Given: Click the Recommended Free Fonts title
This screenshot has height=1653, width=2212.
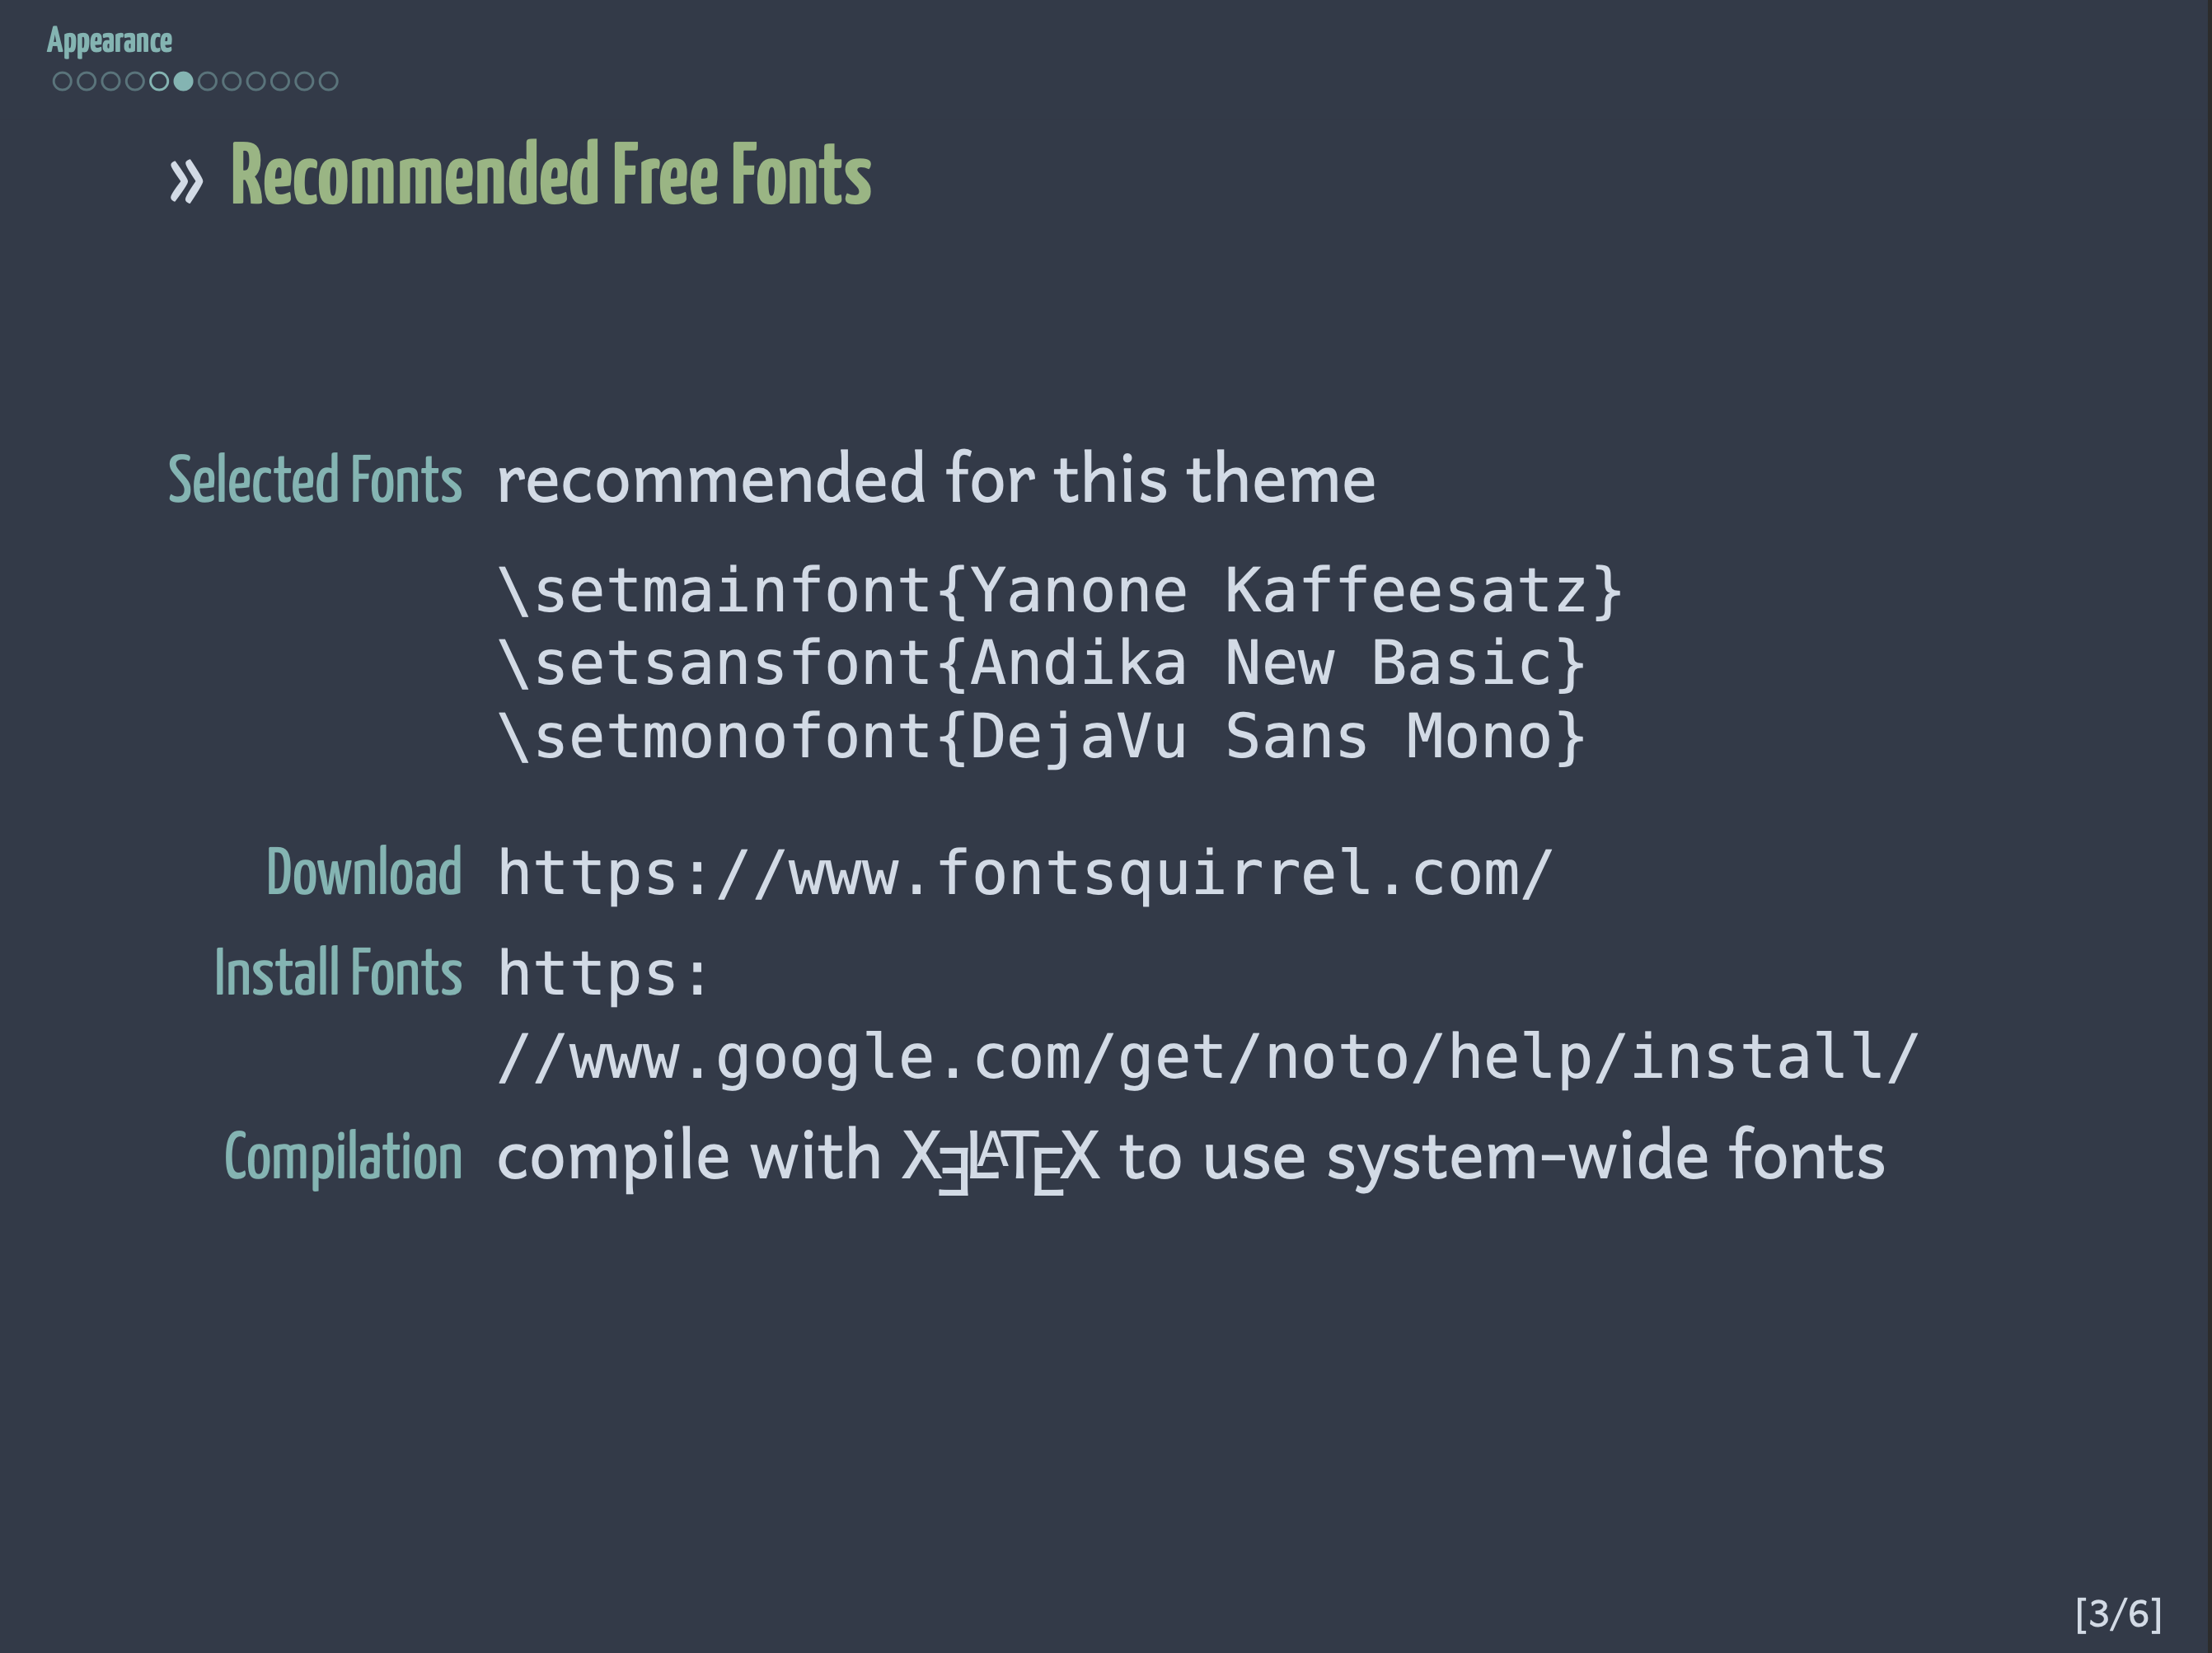Looking at the screenshot, I should [550, 175].
